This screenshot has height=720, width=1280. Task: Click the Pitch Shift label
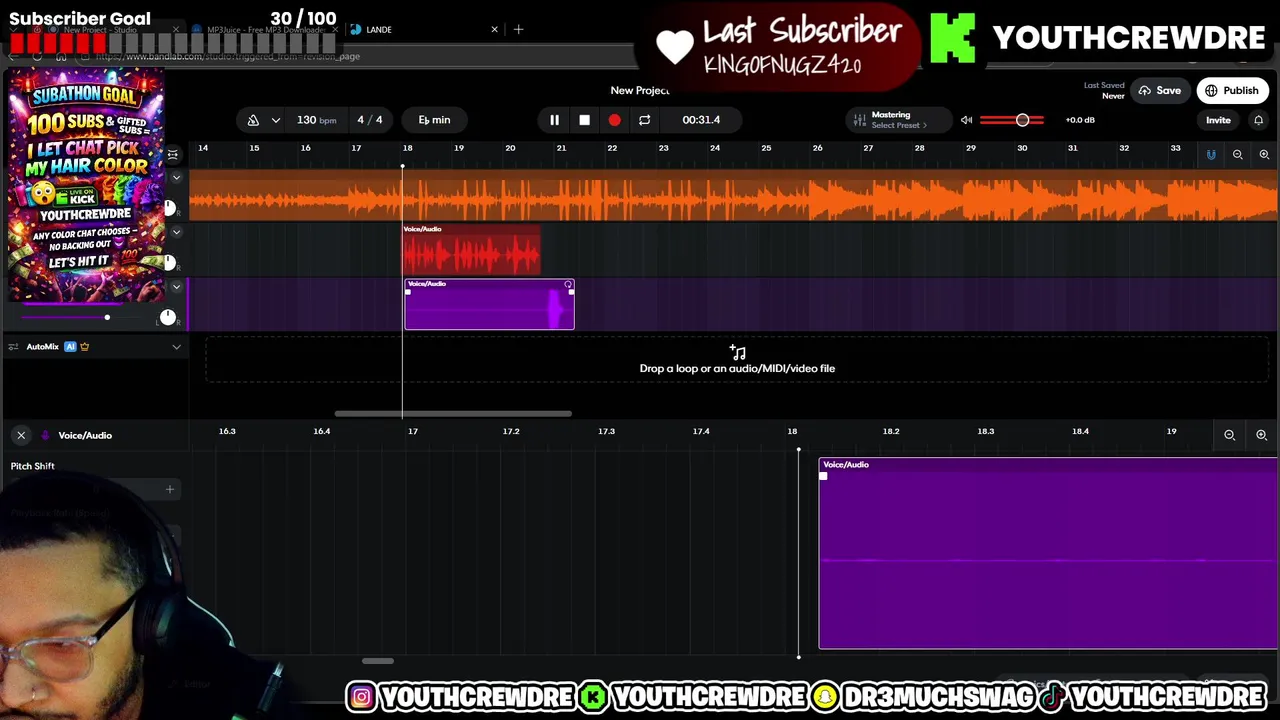tap(33, 466)
